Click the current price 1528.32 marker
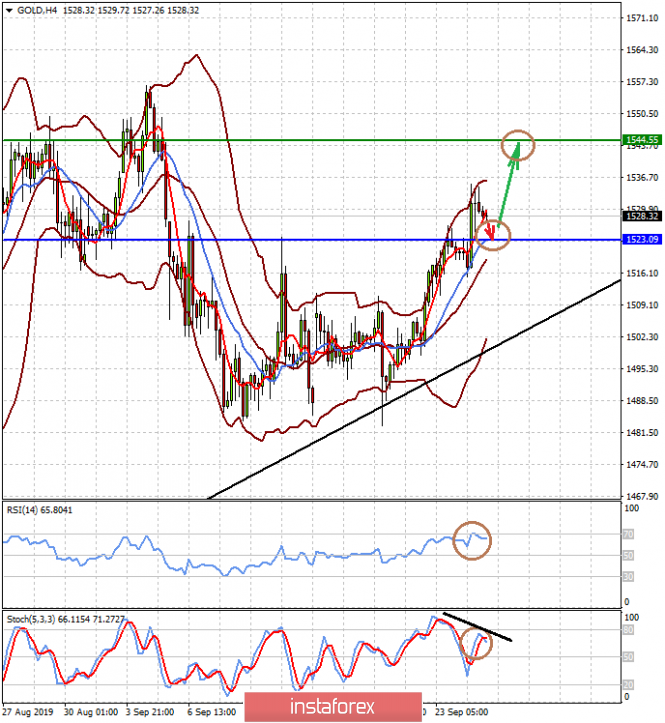665x723 pixels. pyautogui.click(x=642, y=216)
